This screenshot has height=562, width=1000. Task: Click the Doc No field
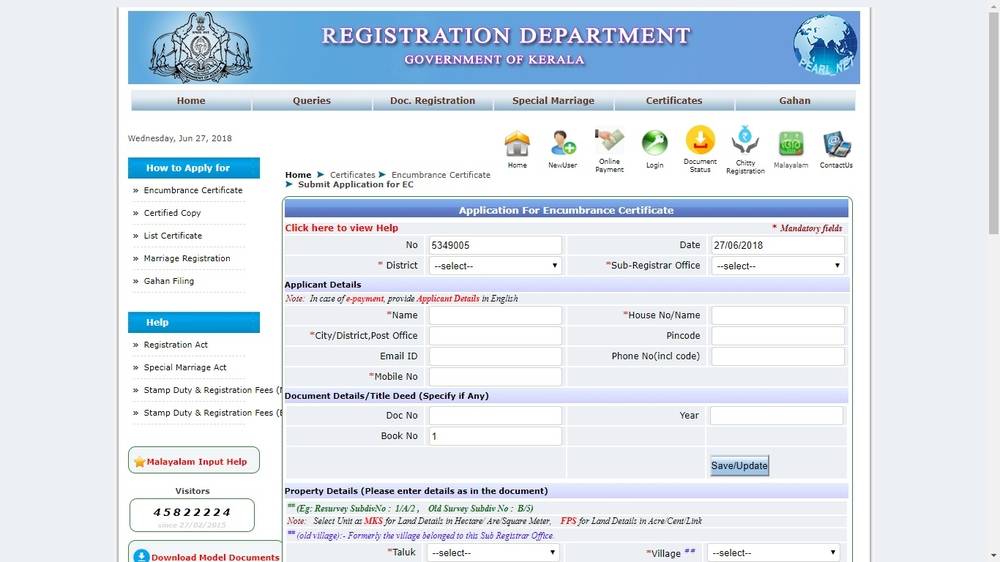(495, 415)
